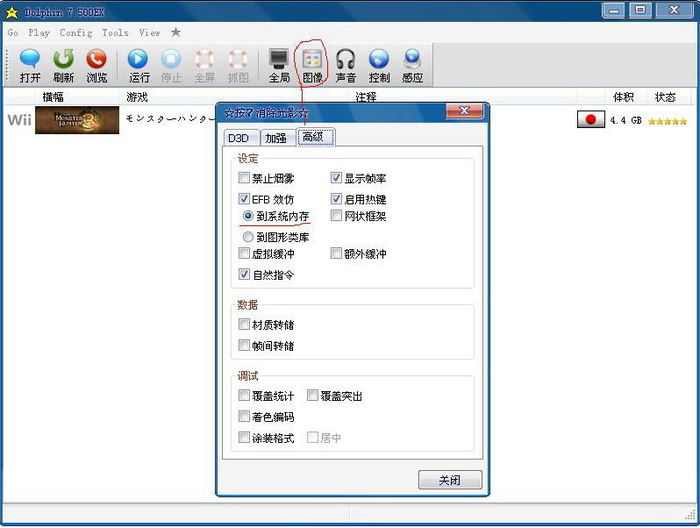The width and height of the screenshot is (700, 528).
Task: Toggle 自然指令 checkbox
Action: [x=244, y=274]
